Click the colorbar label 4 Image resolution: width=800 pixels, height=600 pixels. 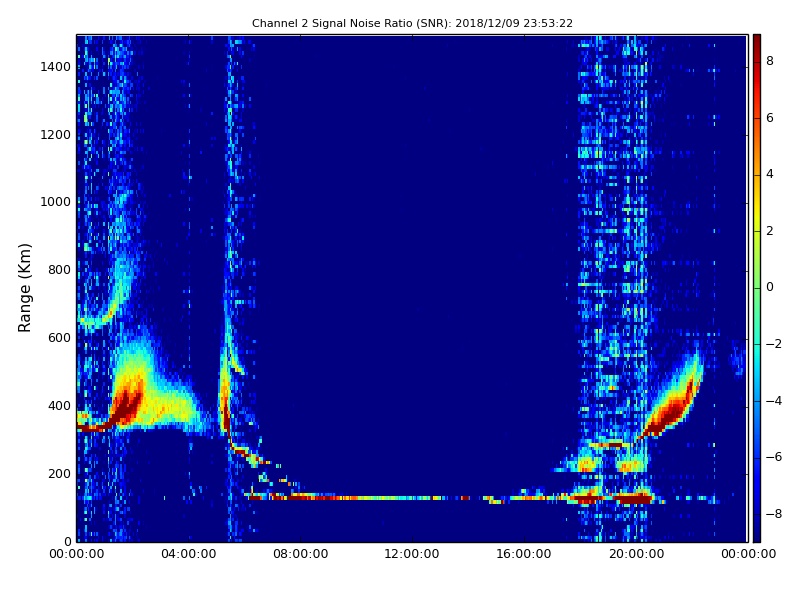pyautogui.click(x=770, y=174)
